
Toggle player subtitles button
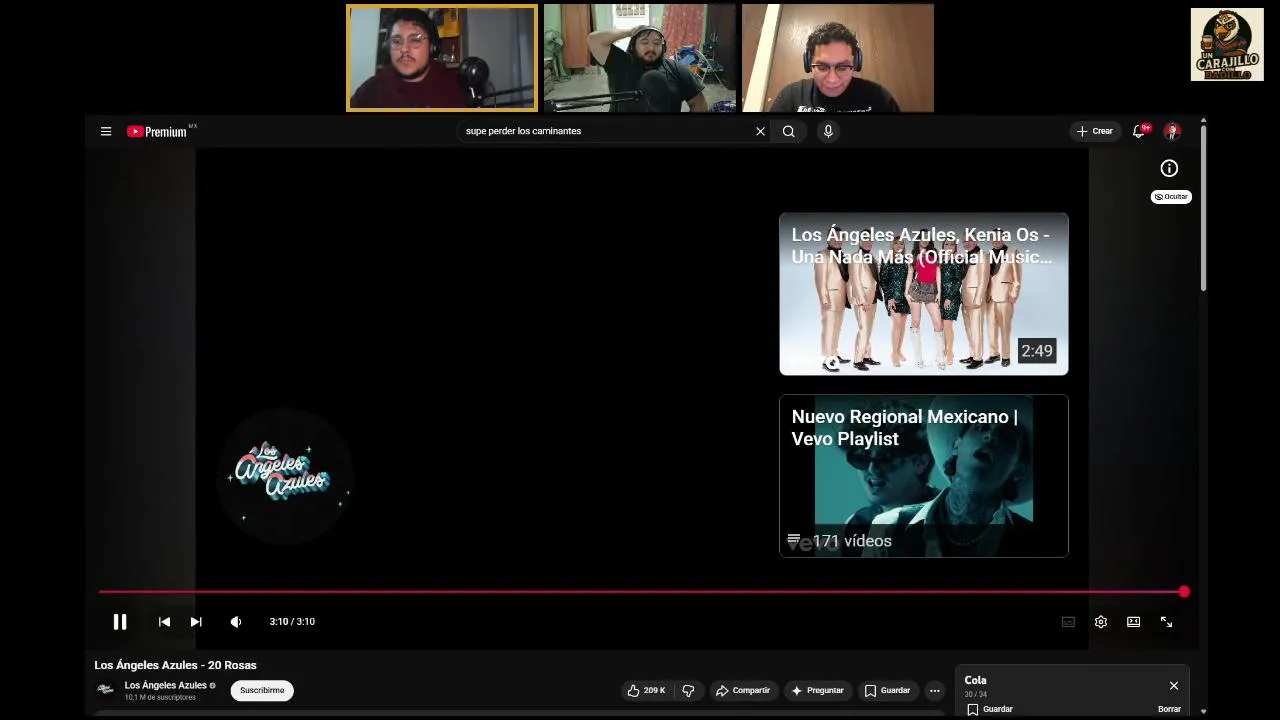pos(1068,622)
